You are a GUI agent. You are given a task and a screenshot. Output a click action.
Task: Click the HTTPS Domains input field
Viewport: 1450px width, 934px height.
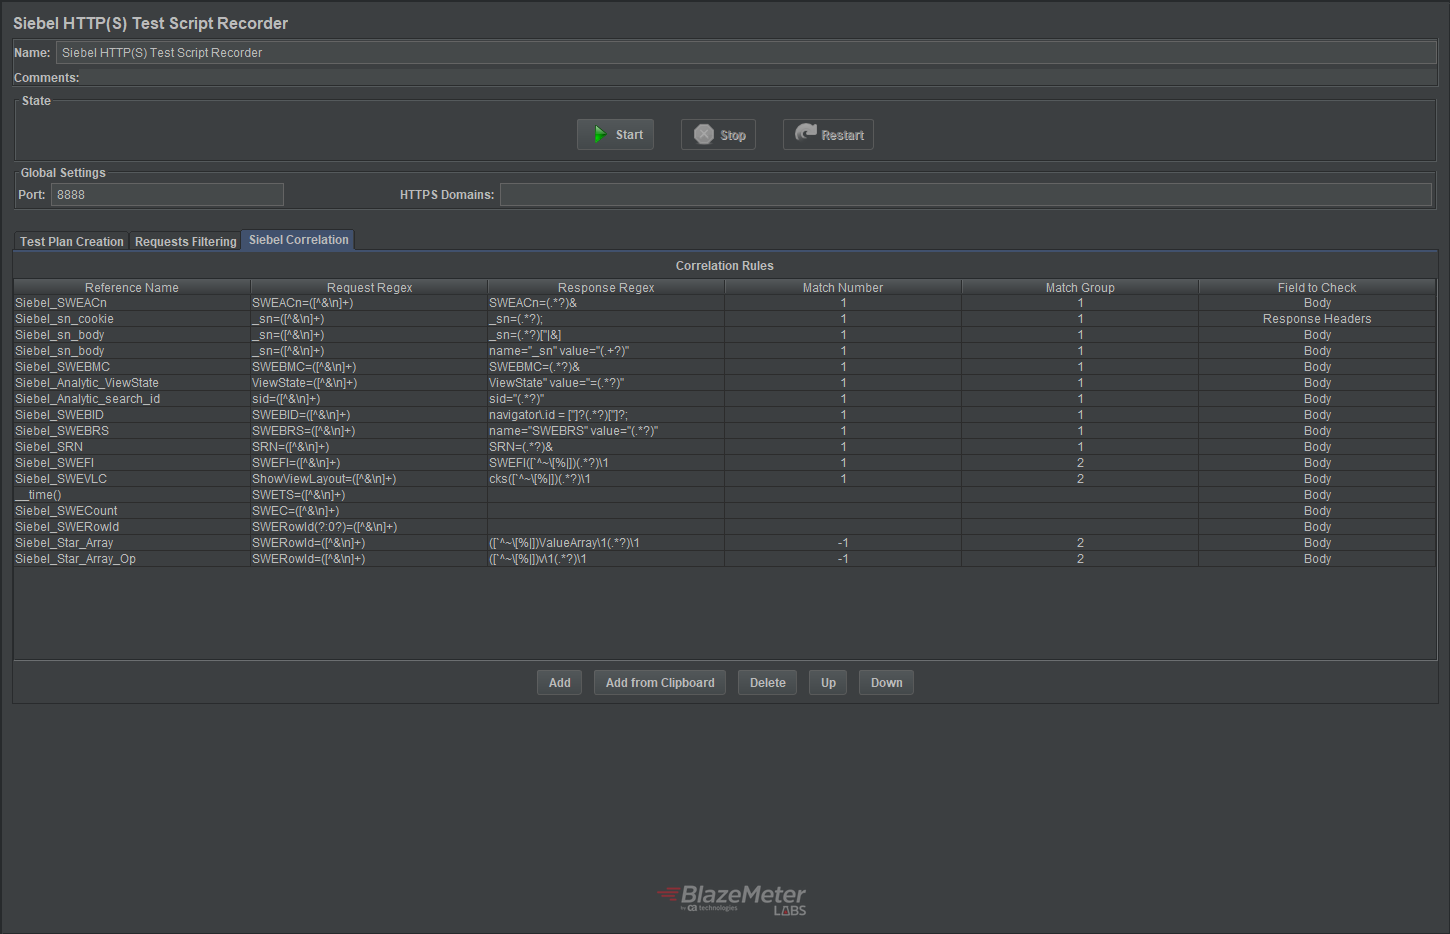tap(966, 195)
